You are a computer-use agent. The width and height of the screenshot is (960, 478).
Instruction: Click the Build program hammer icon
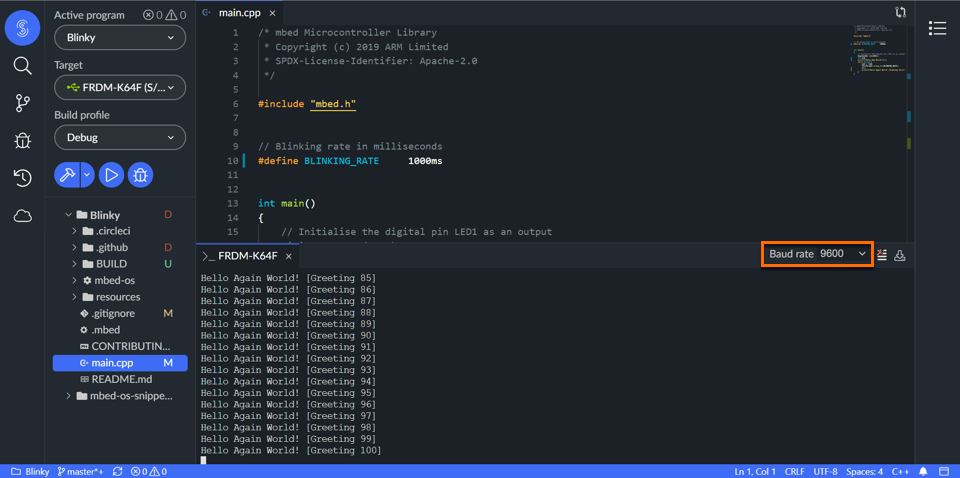[66, 175]
